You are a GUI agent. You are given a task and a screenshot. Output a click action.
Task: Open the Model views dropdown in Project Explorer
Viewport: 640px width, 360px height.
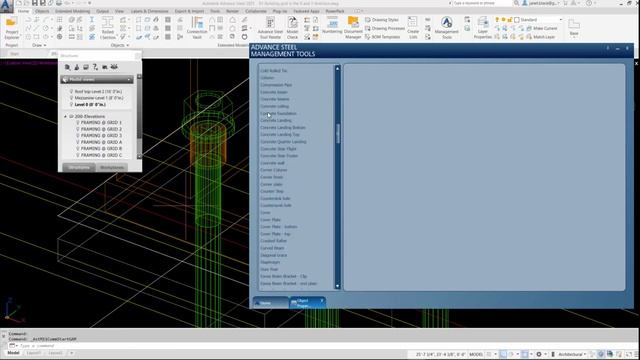97,79
